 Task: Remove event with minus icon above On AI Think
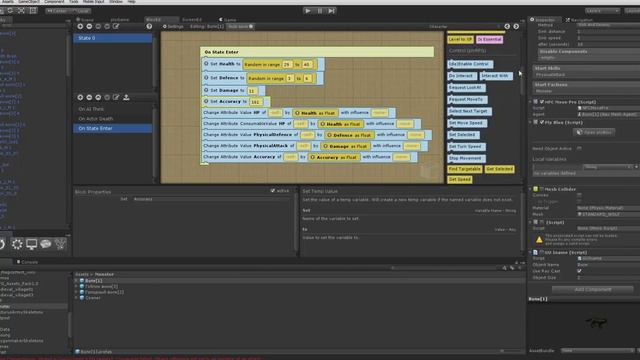89,97
